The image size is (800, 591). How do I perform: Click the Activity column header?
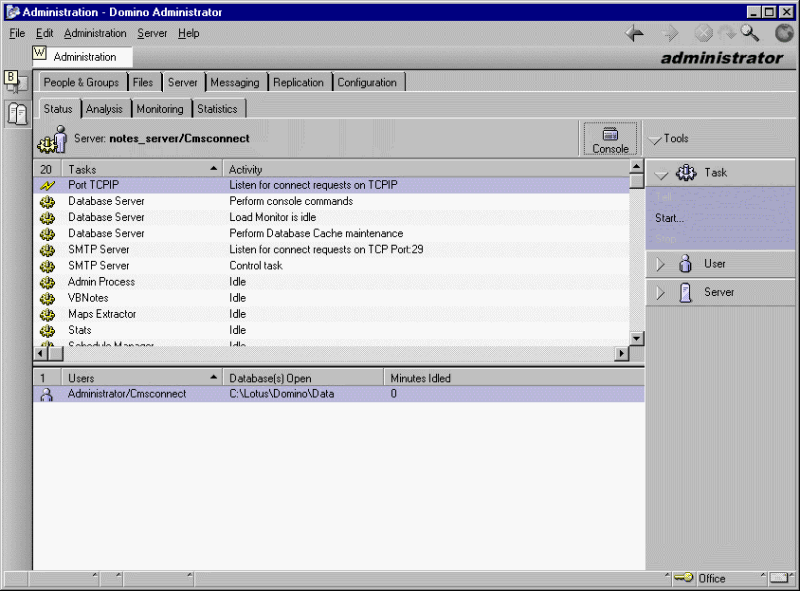(426, 169)
